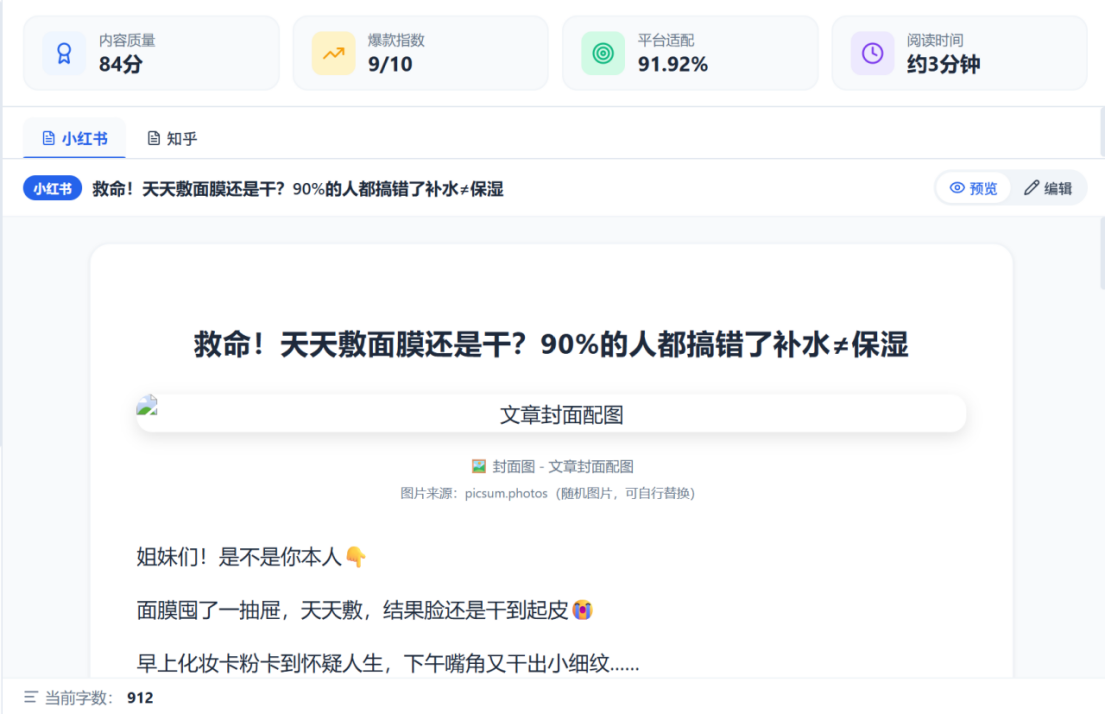Image resolution: width=1106 pixels, height=714 pixels.
Task: Click the word count list icon
Action: click(30, 697)
